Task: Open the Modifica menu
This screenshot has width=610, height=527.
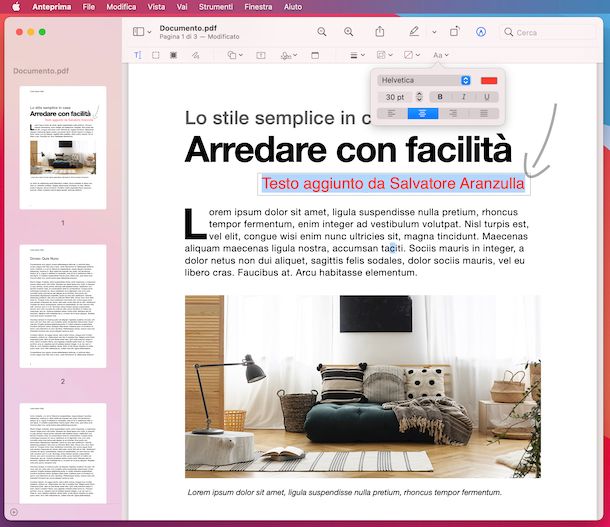Action: (121, 6)
